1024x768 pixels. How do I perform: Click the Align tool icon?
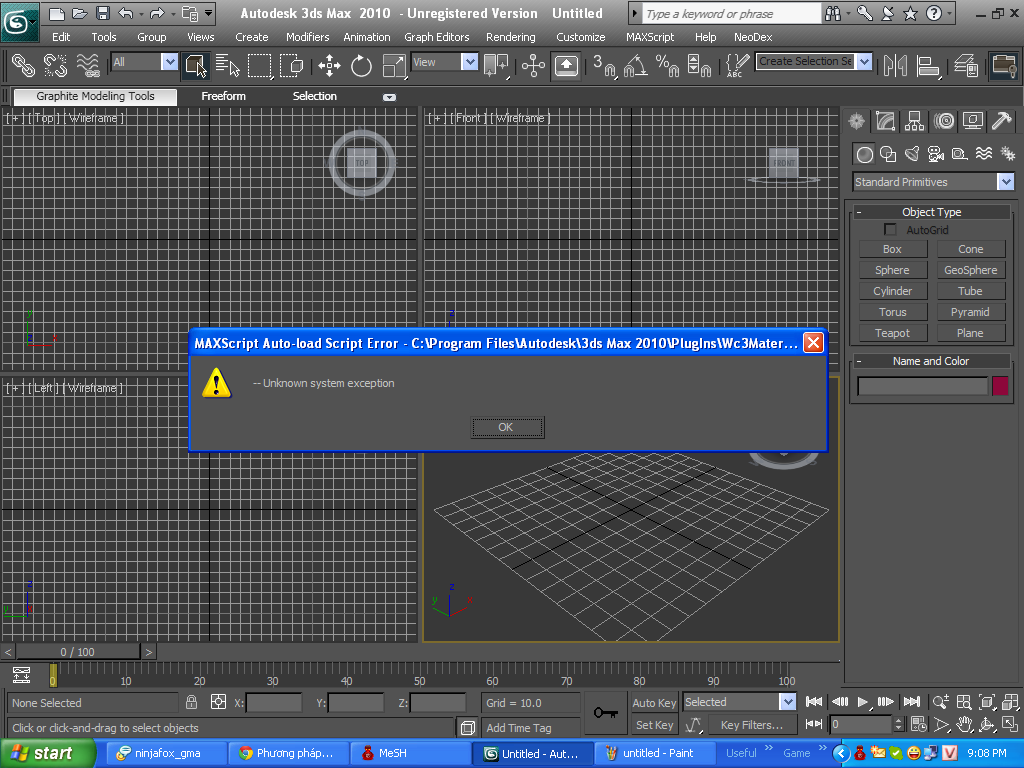tap(927, 65)
